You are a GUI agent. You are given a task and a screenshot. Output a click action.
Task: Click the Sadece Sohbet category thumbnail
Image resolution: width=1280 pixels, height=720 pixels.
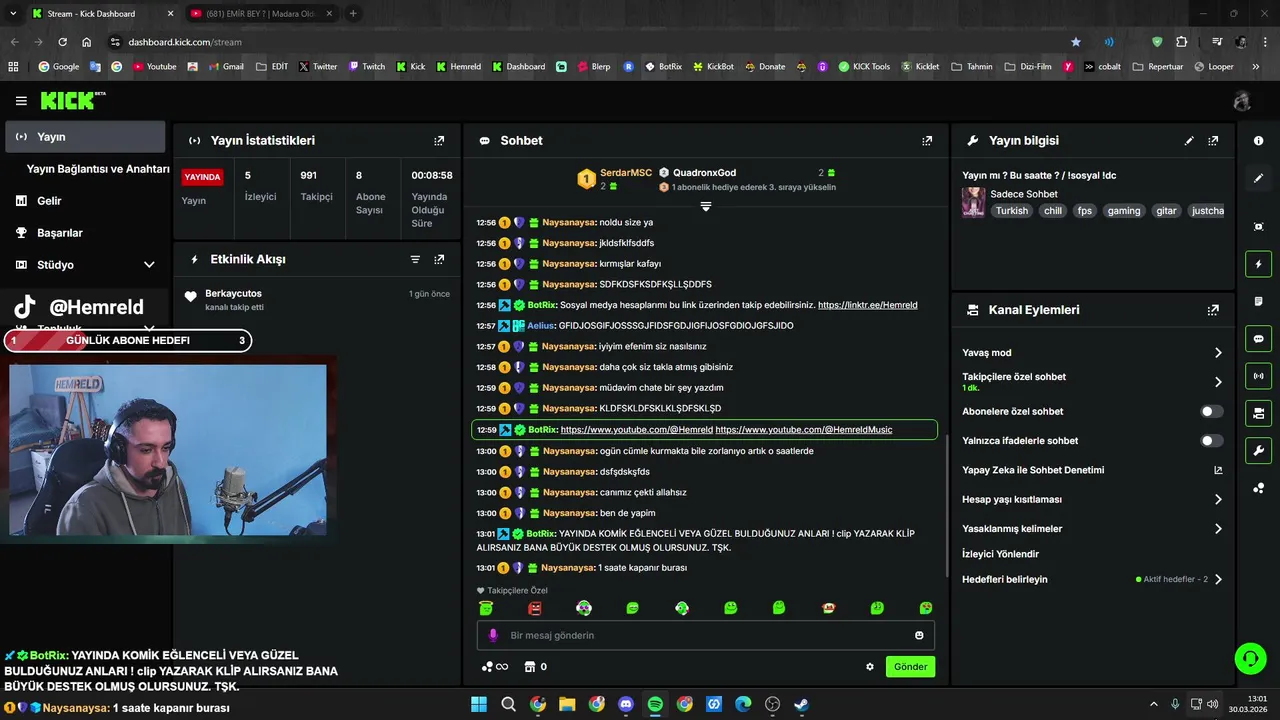[973, 202]
